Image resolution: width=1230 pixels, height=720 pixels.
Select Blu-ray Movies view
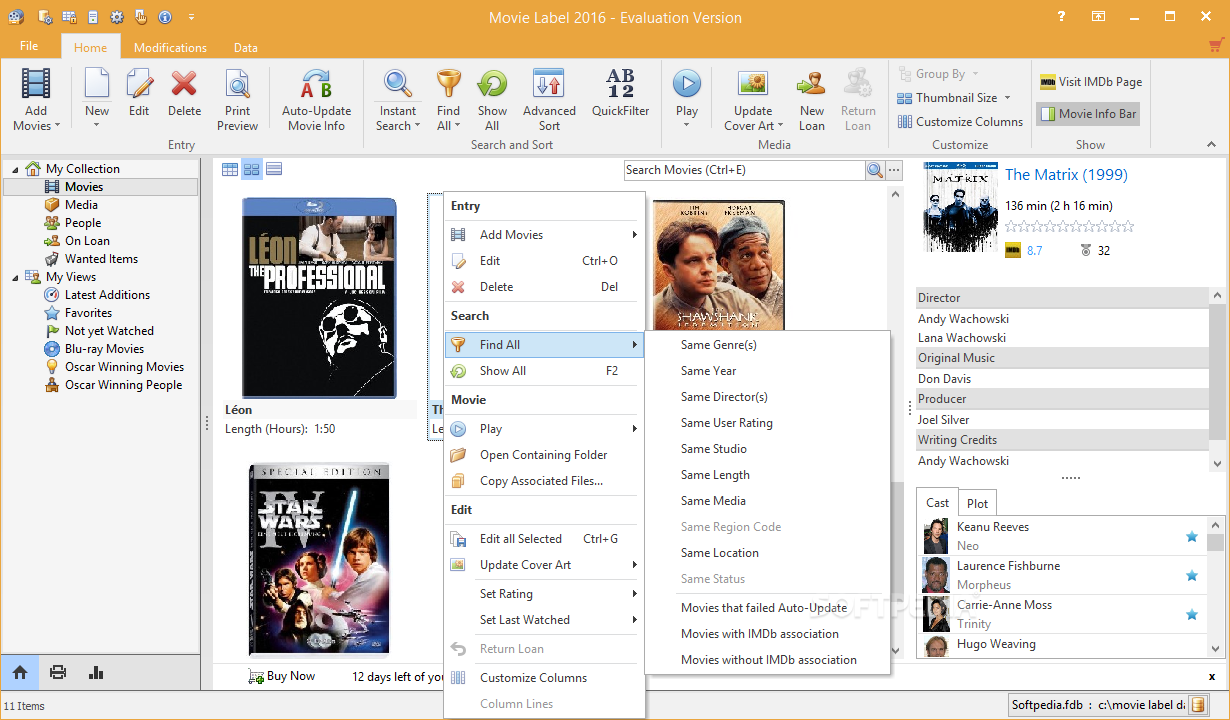click(104, 349)
